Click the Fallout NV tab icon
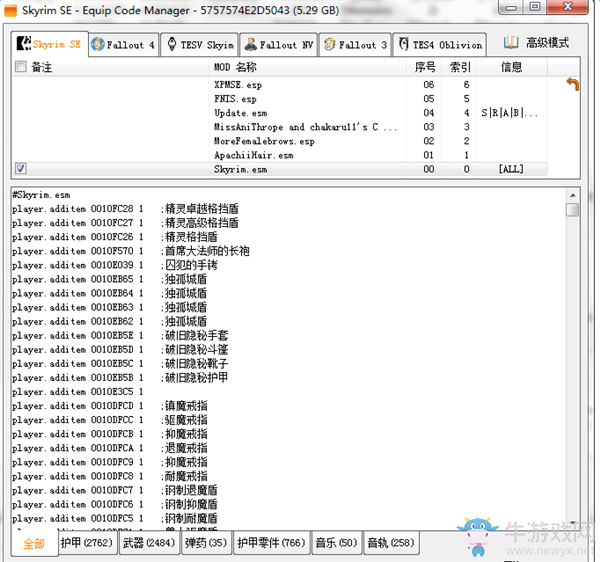The width and height of the screenshot is (600, 562). click(x=251, y=44)
